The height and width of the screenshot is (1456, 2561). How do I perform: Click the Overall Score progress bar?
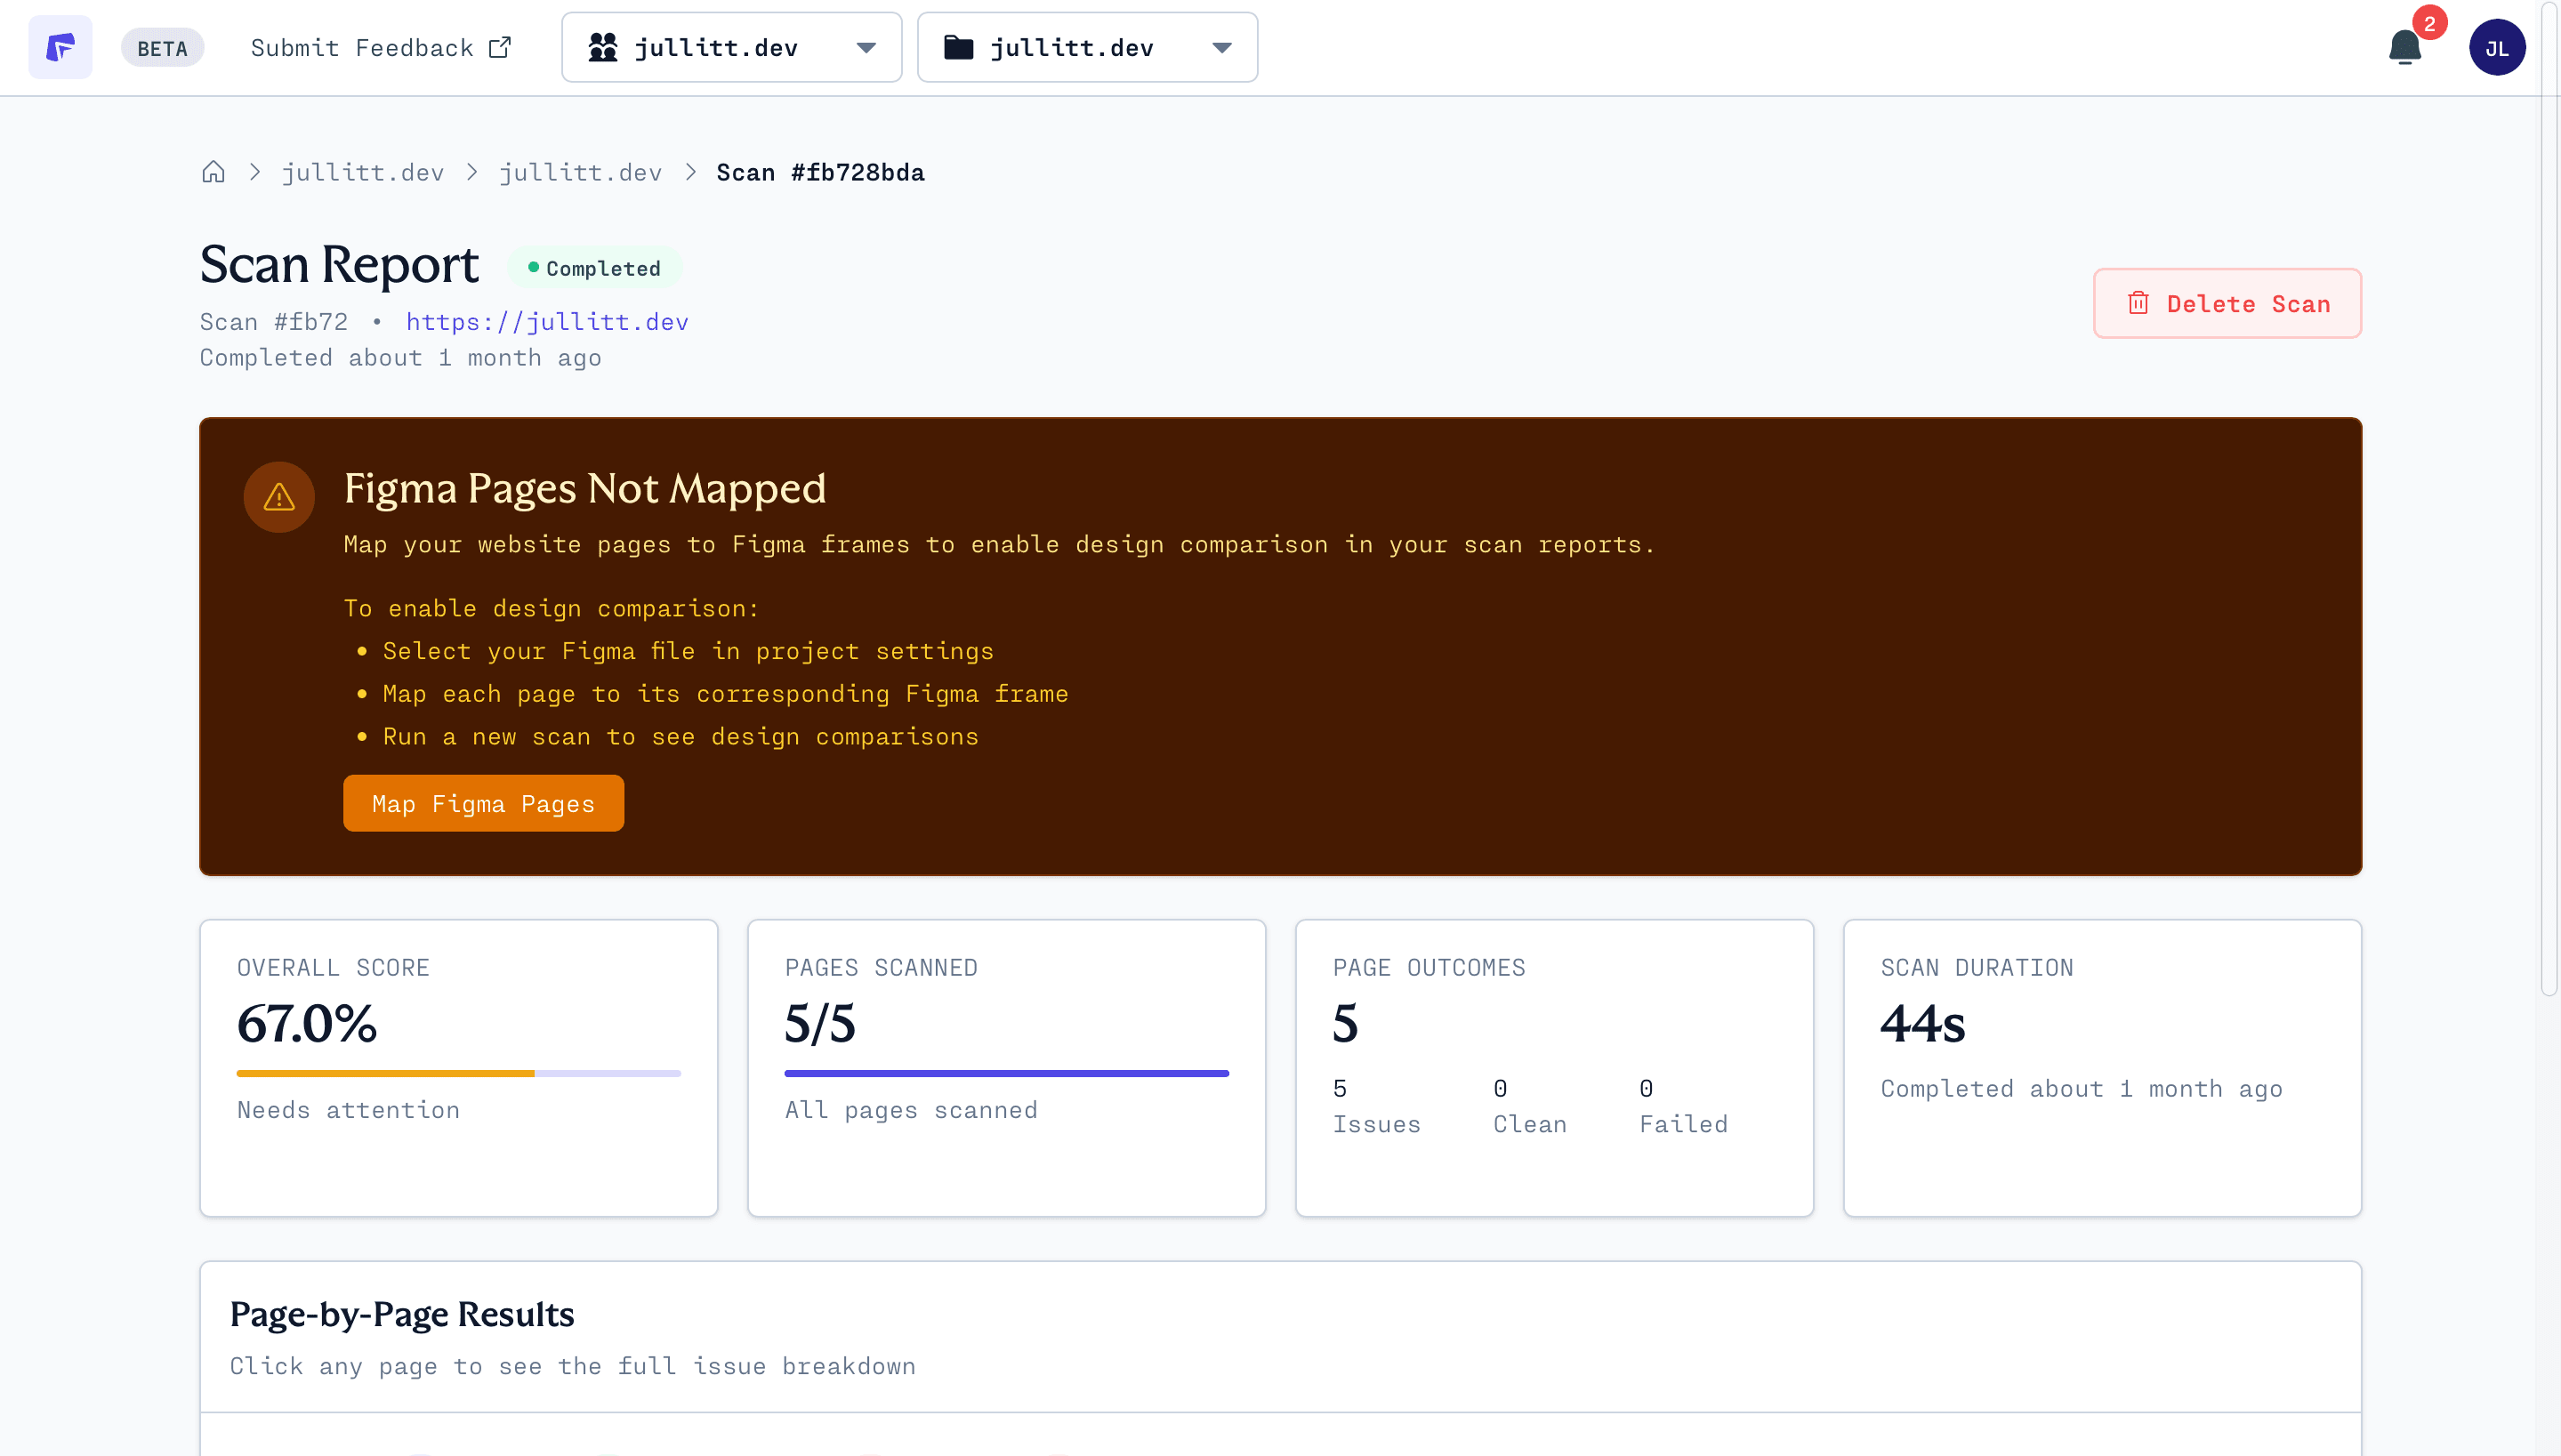[458, 1073]
